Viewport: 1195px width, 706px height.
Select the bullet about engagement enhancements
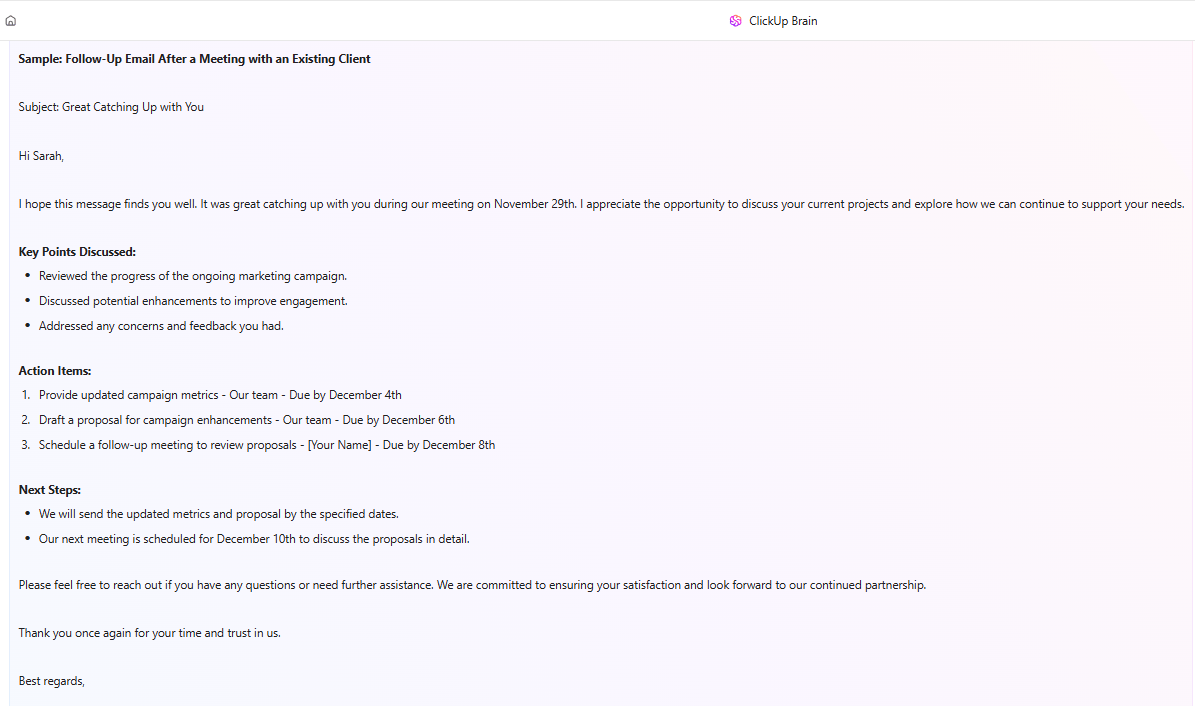[x=193, y=300]
